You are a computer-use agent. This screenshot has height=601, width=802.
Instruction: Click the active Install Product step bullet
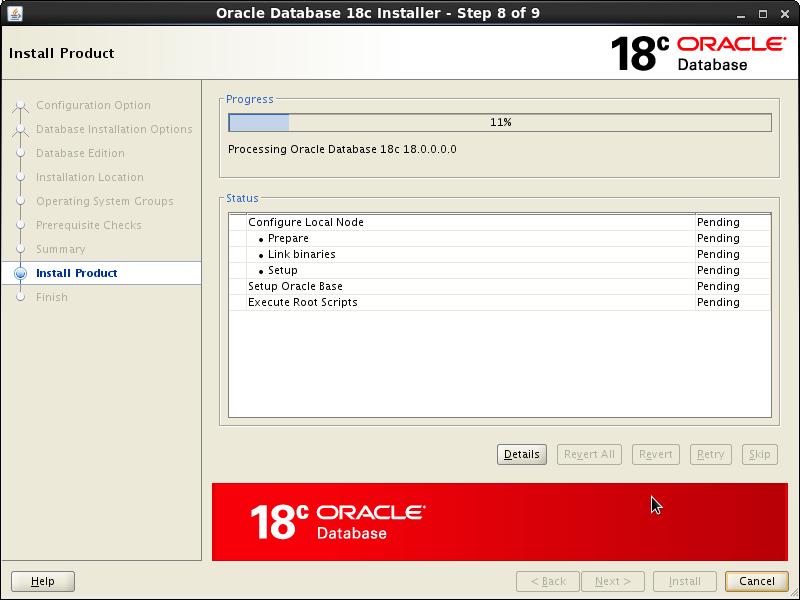tap(20, 273)
